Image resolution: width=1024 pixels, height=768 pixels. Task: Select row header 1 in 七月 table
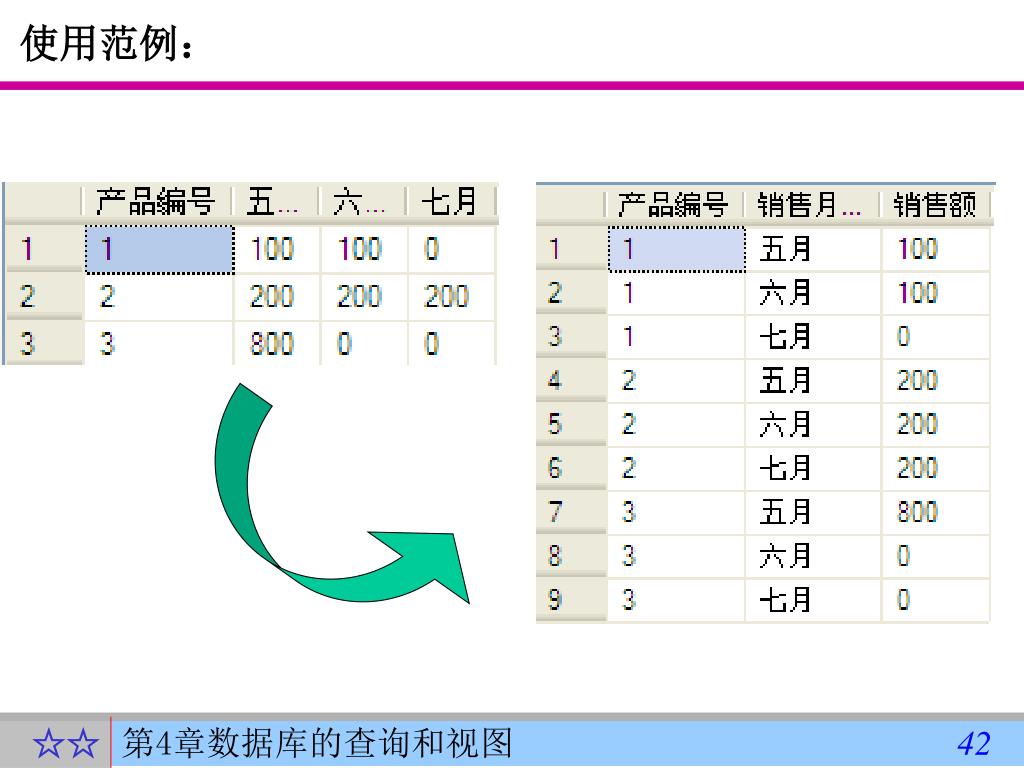44,249
